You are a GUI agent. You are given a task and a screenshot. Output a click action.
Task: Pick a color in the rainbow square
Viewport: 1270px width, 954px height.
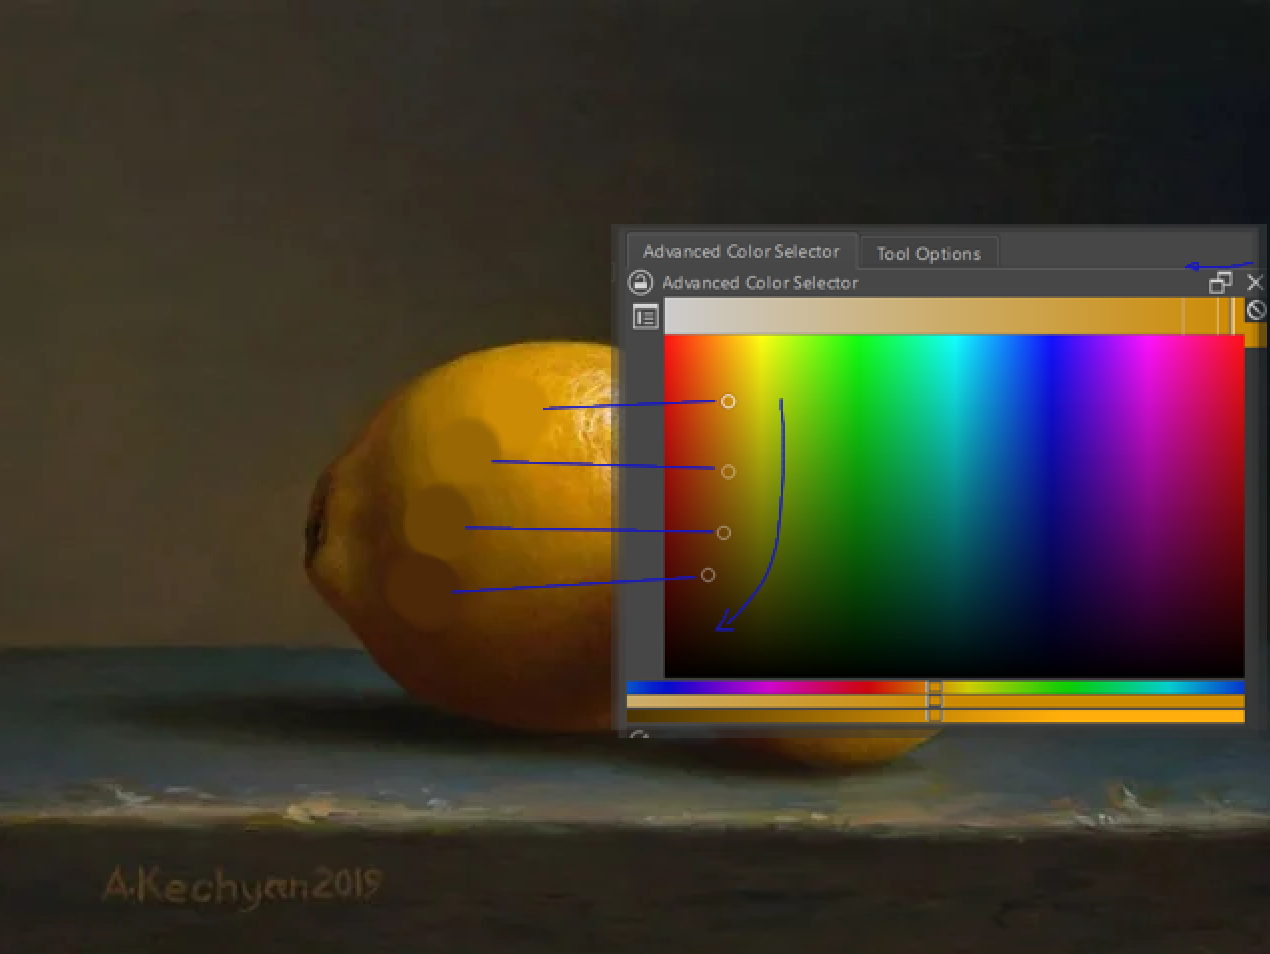pos(954,506)
